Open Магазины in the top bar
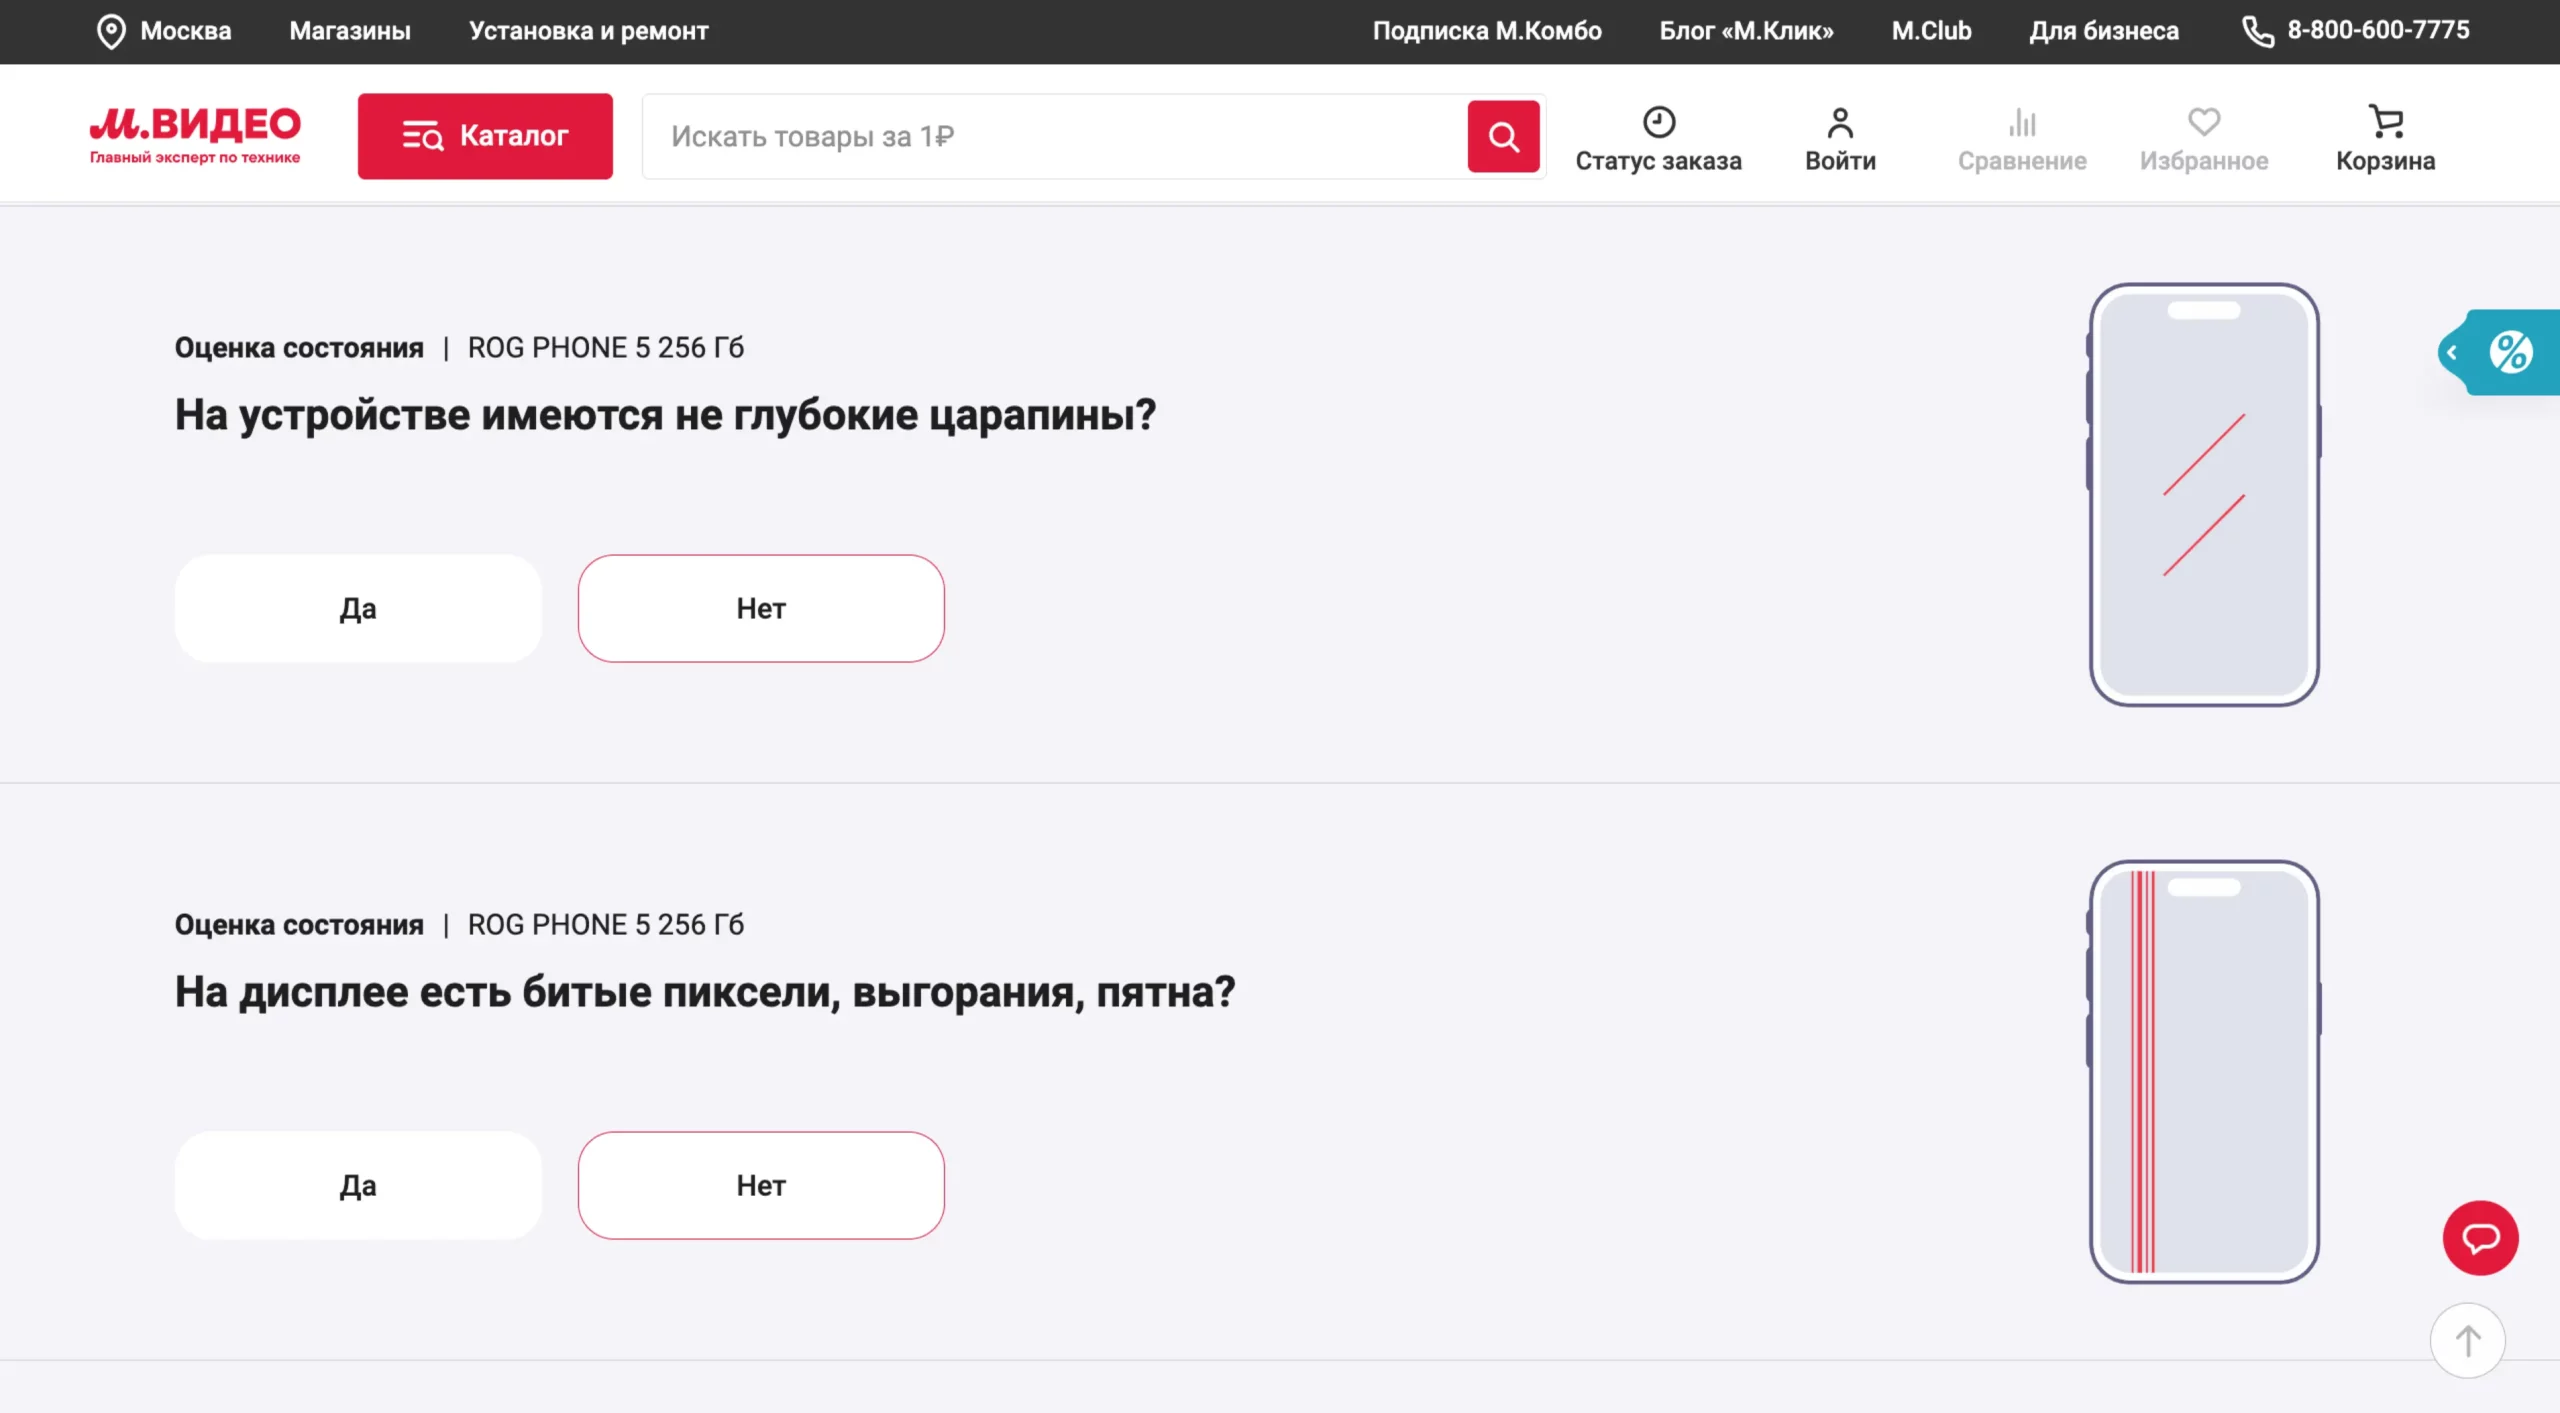 pyautogui.click(x=350, y=31)
